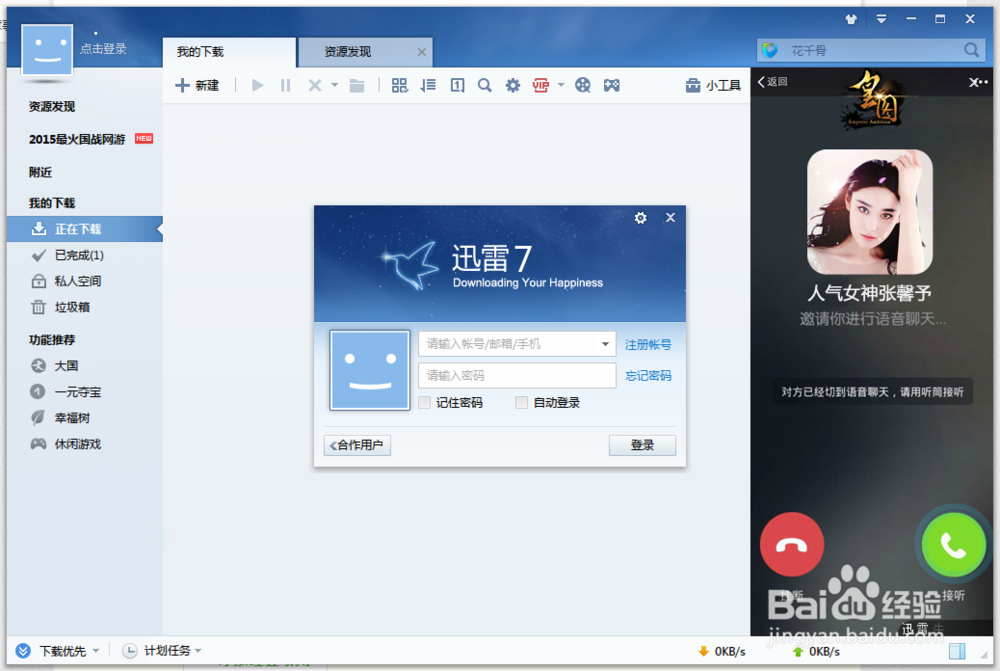Expand saved accounts dropdown arrow

(605, 344)
